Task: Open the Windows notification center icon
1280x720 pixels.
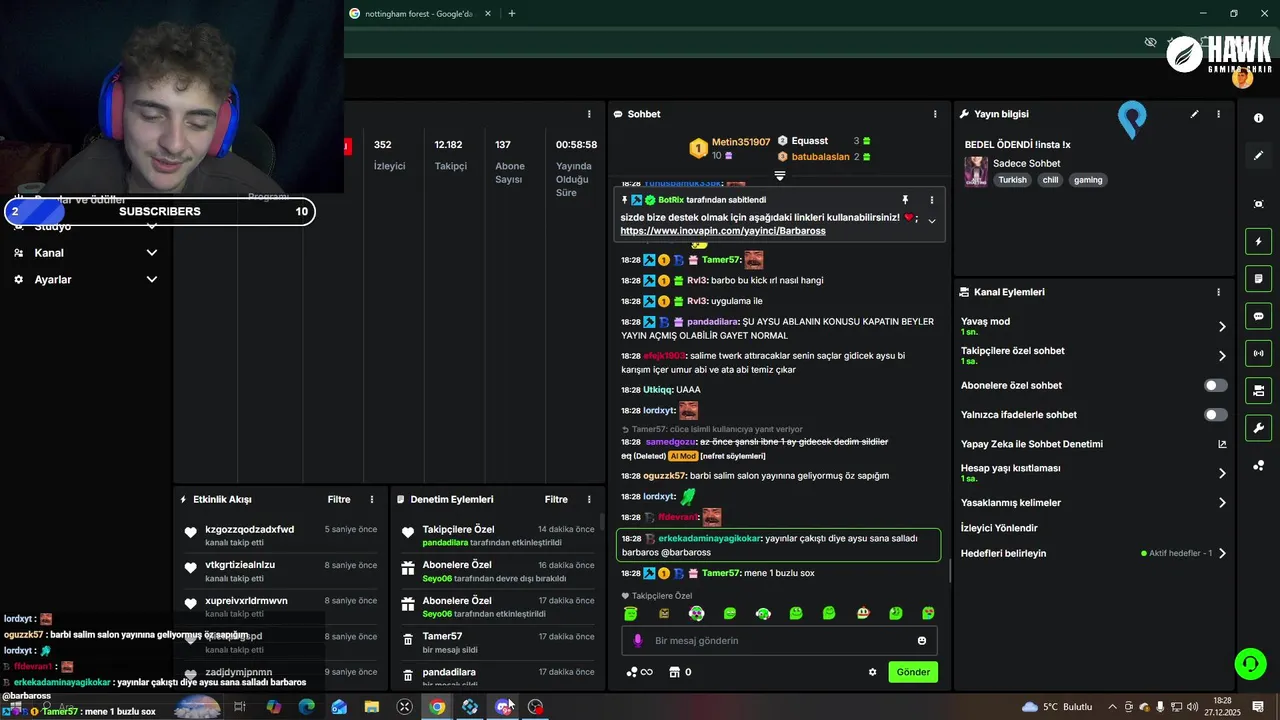Action: (x=1258, y=707)
